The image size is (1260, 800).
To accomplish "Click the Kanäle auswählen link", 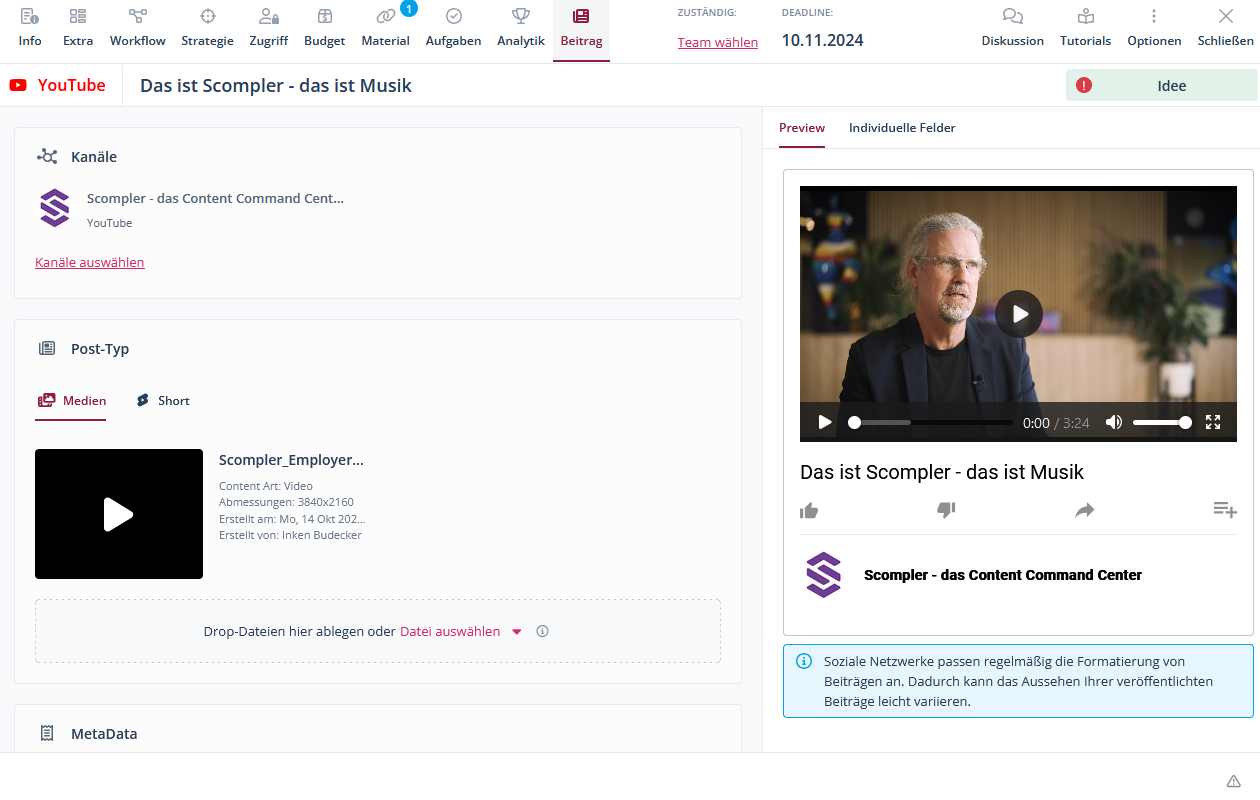I will point(90,263).
